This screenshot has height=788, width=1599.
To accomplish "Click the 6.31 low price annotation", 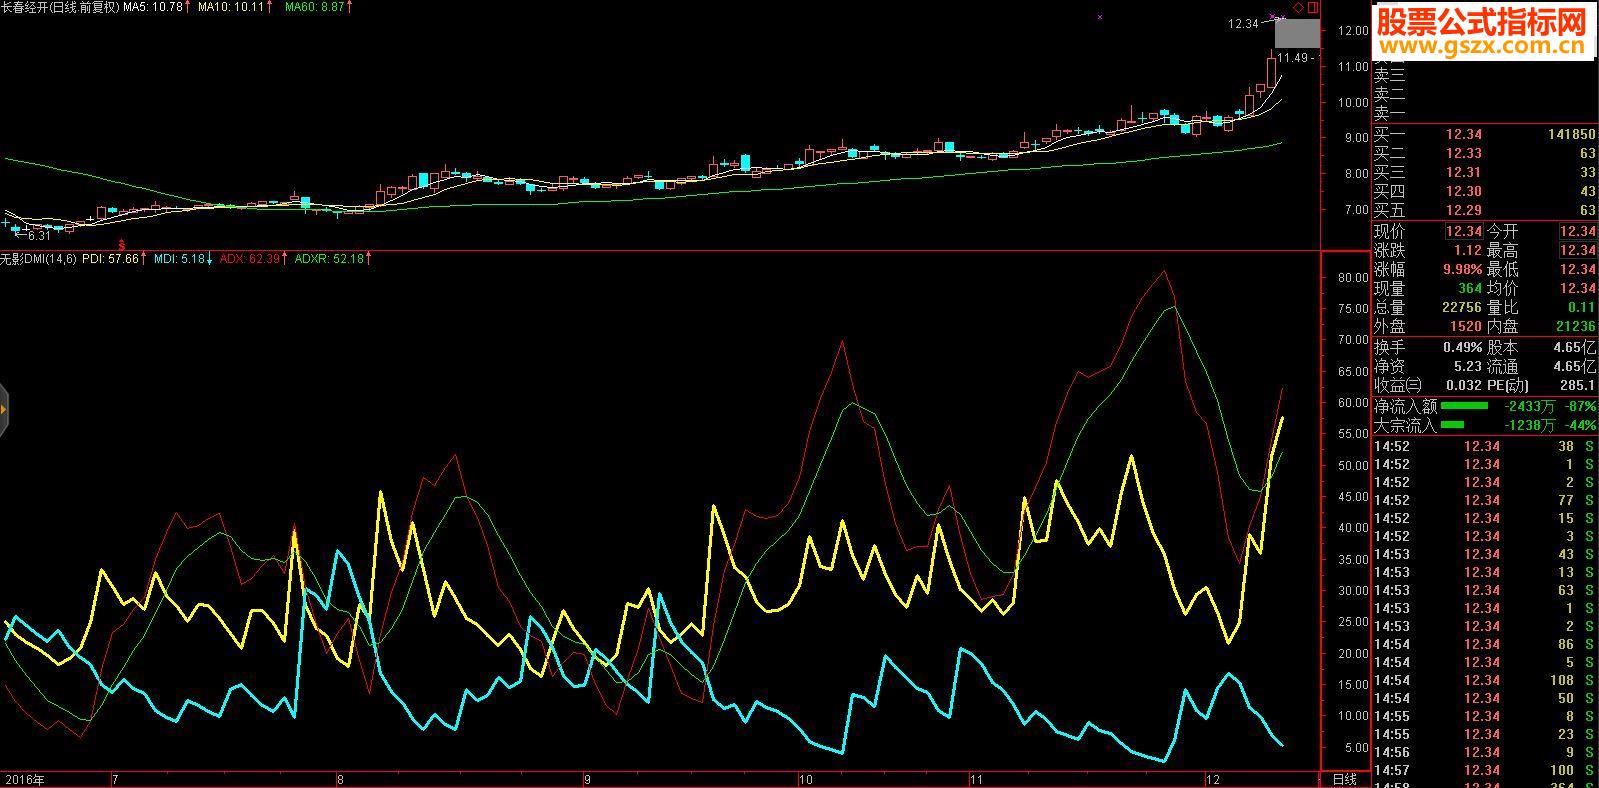I will click(x=38, y=236).
